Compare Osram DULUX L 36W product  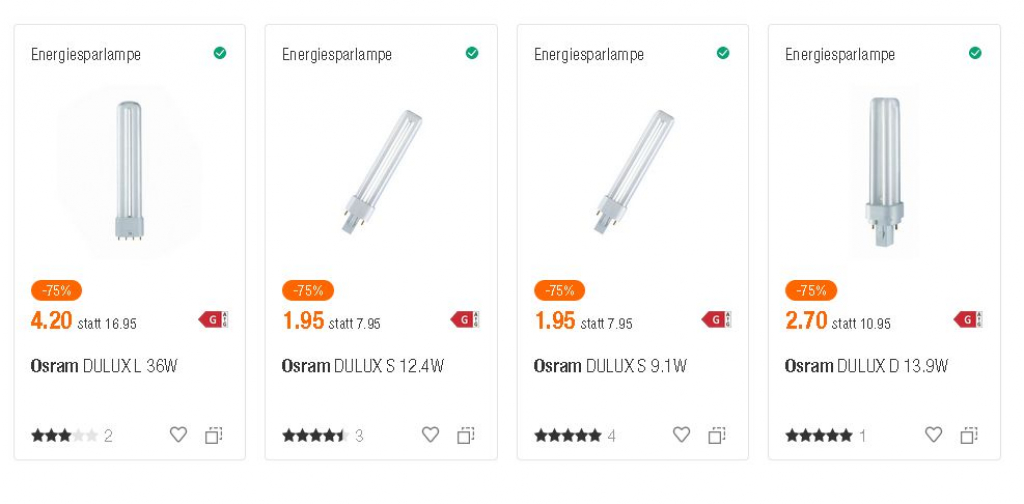coord(214,435)
